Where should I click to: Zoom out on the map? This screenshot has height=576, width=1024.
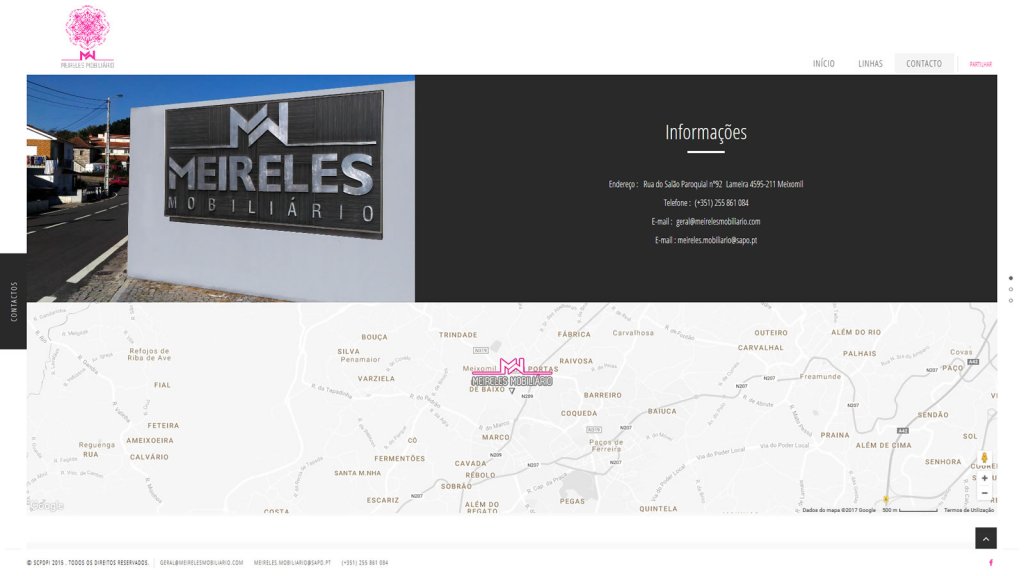(984, 493)
